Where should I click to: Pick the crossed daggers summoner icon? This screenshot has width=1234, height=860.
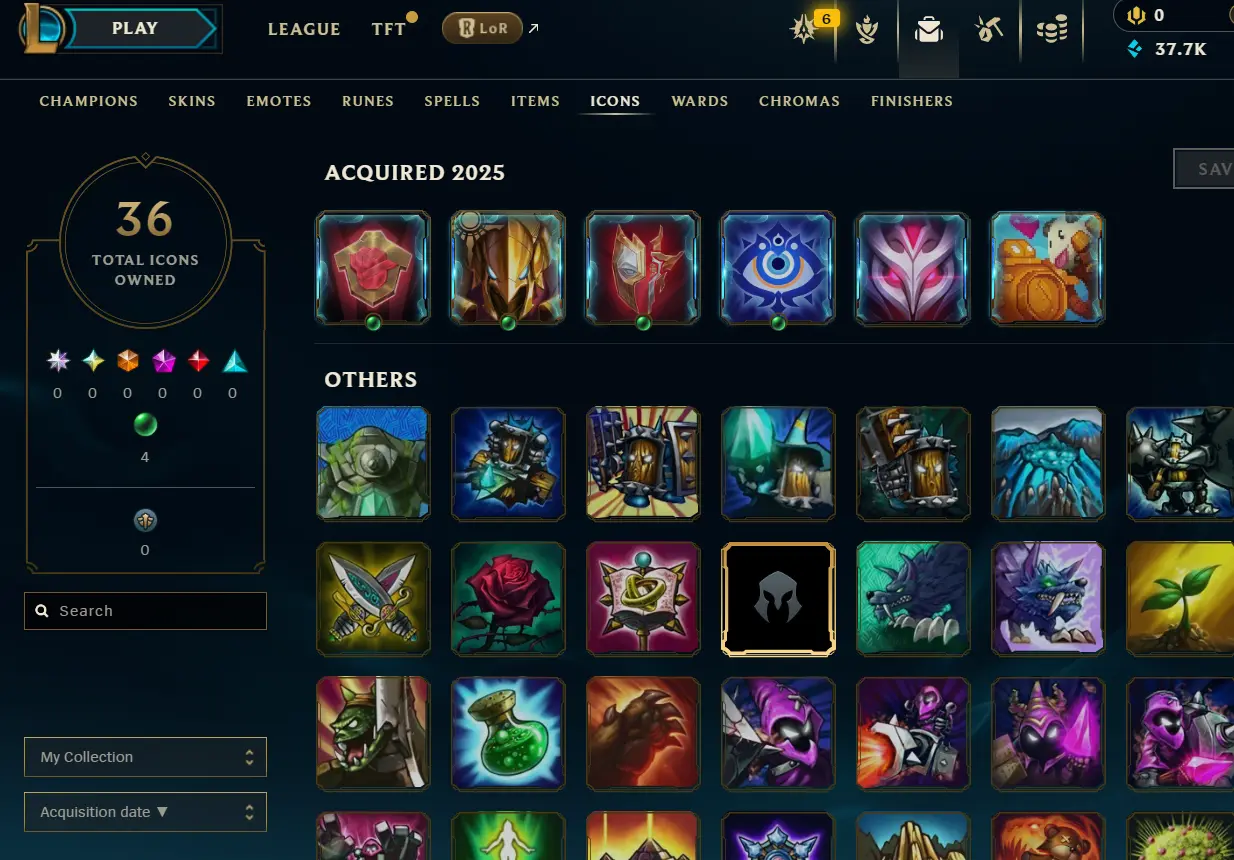tap(373, 599)
